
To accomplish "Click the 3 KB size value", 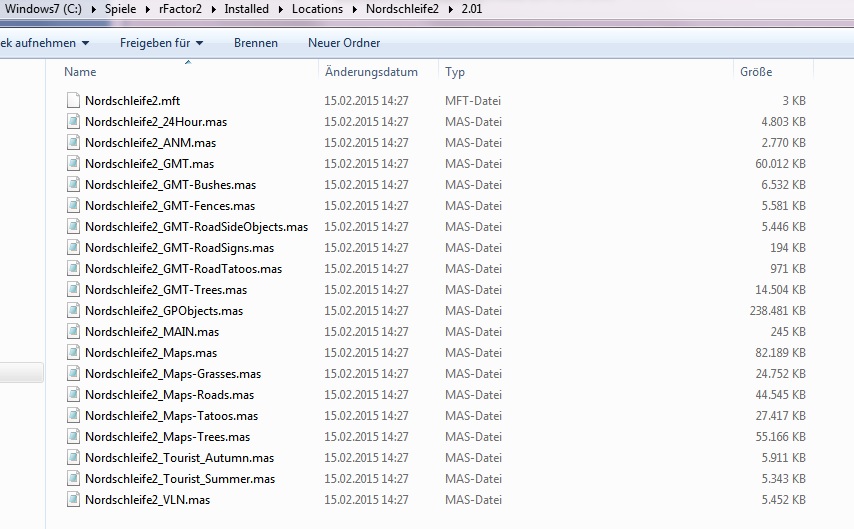I will click(794, 101).
